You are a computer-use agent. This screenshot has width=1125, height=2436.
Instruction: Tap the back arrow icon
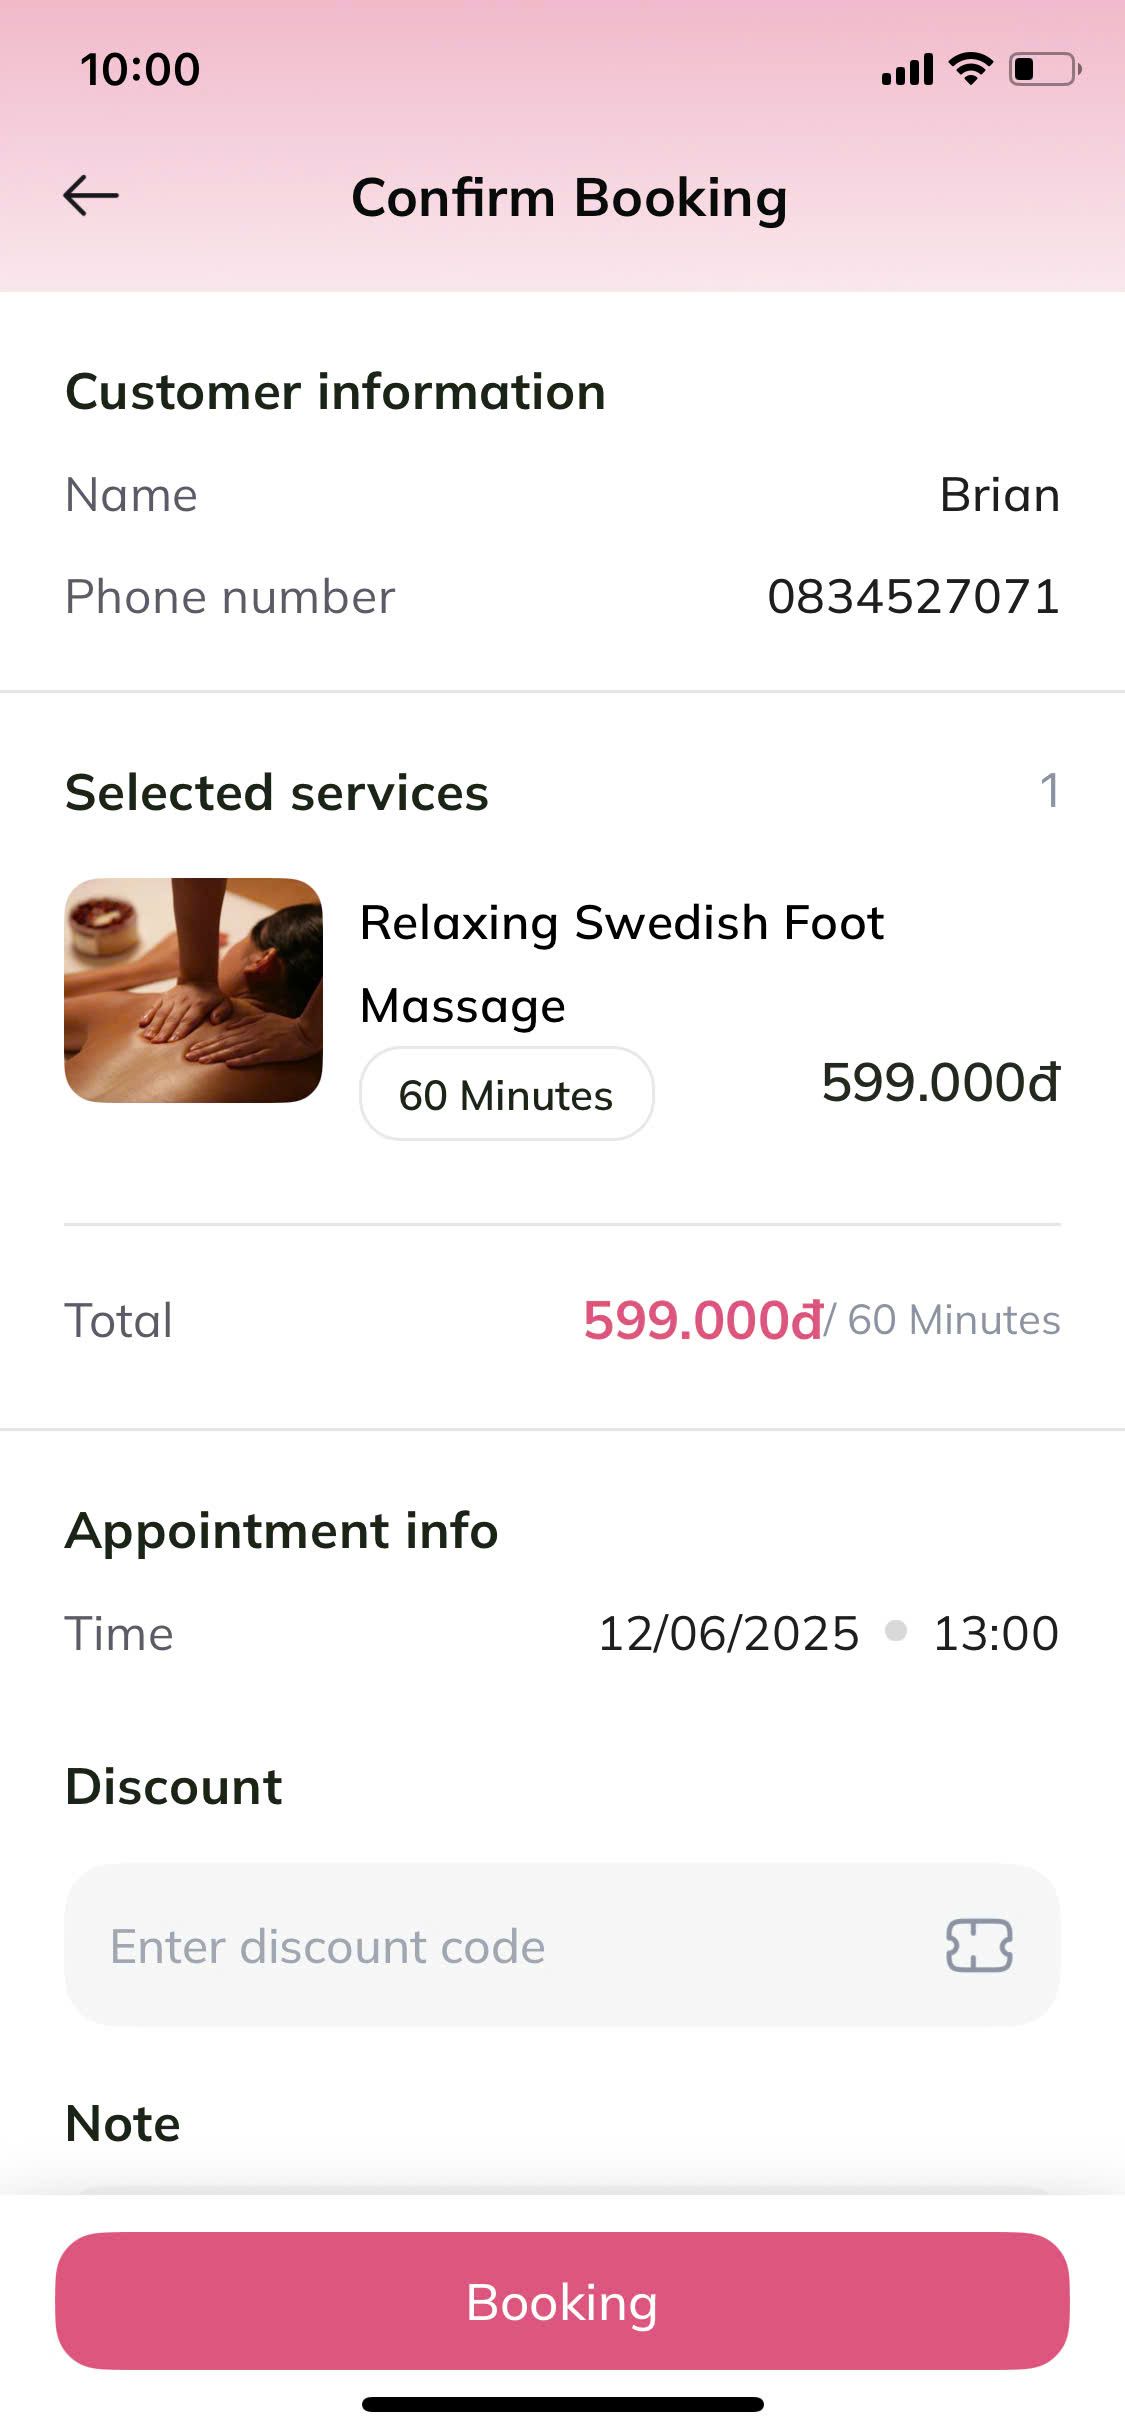click(91, 196)
